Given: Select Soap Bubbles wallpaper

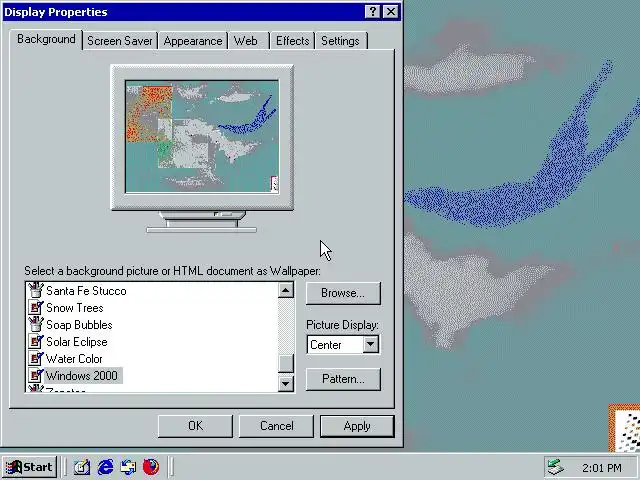Looking at the screenshot, I should click(79, 325).
